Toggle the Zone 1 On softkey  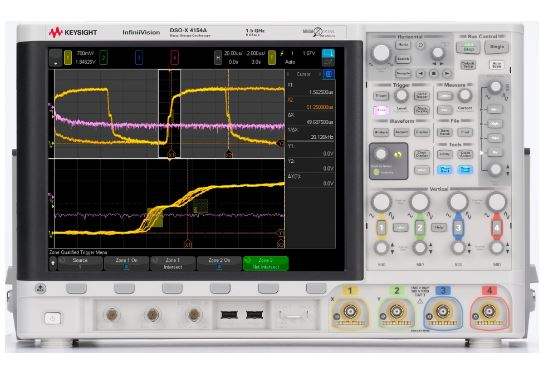point(126,264)
